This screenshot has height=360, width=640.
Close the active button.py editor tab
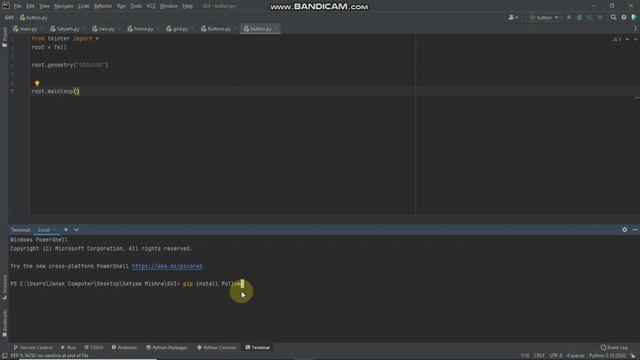click(276, 29)
